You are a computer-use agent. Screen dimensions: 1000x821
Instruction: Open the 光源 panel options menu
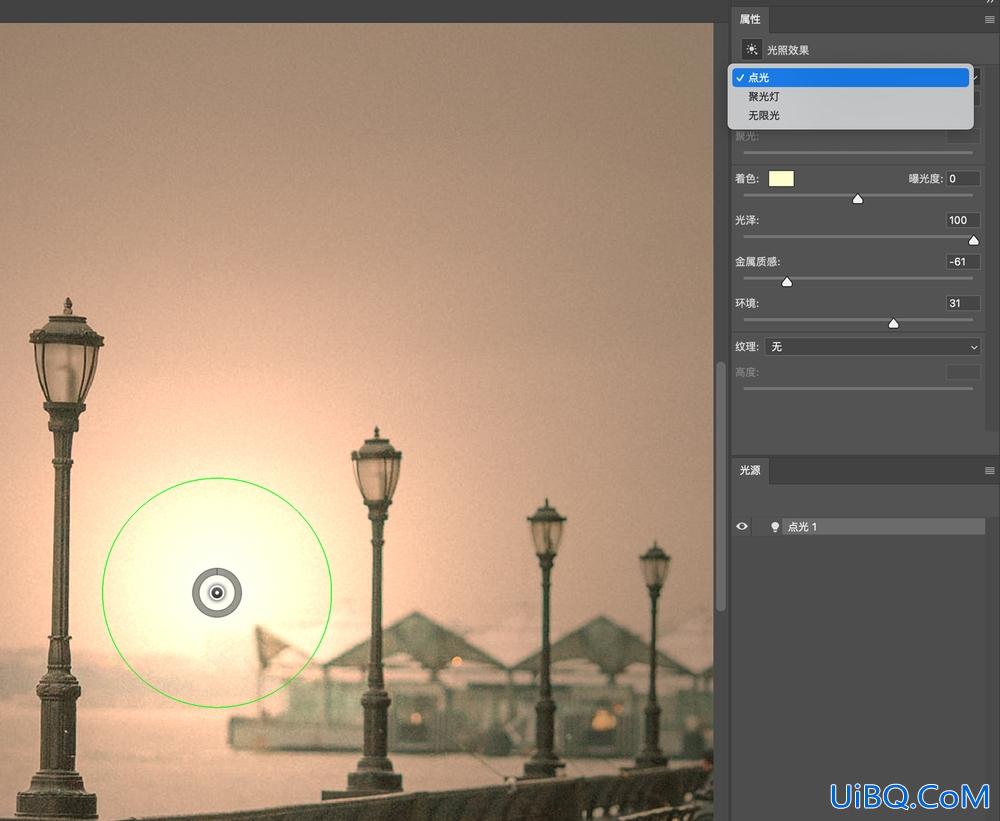pos(990,471)
